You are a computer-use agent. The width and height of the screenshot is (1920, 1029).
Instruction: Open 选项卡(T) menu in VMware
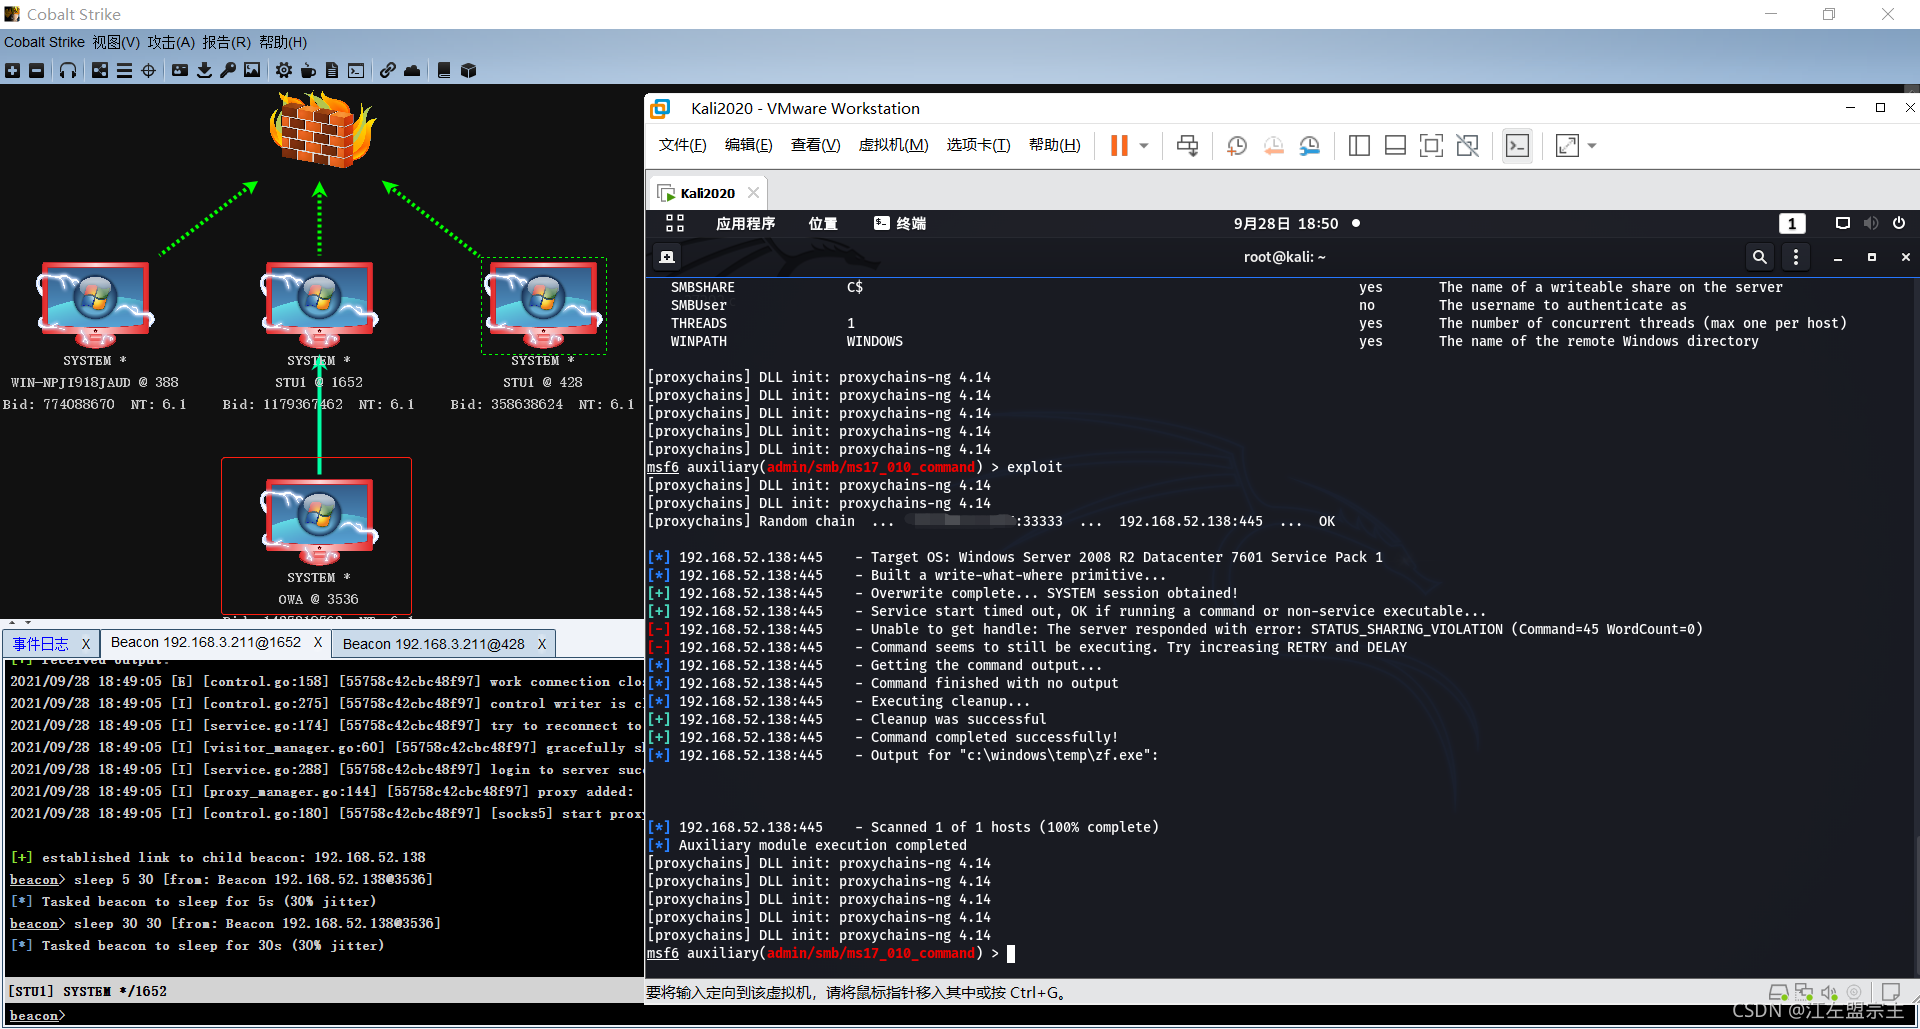[x=978, y=145]
